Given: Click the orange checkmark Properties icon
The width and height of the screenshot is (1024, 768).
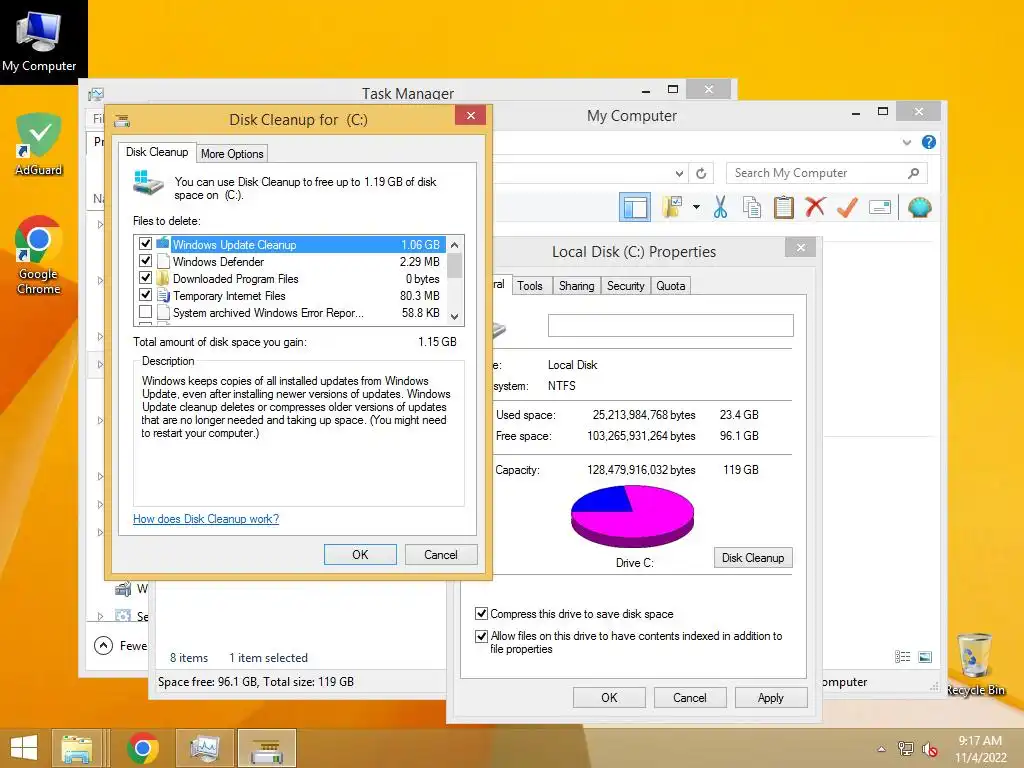Looking at the screenshot, I should (x=847, y=208).
